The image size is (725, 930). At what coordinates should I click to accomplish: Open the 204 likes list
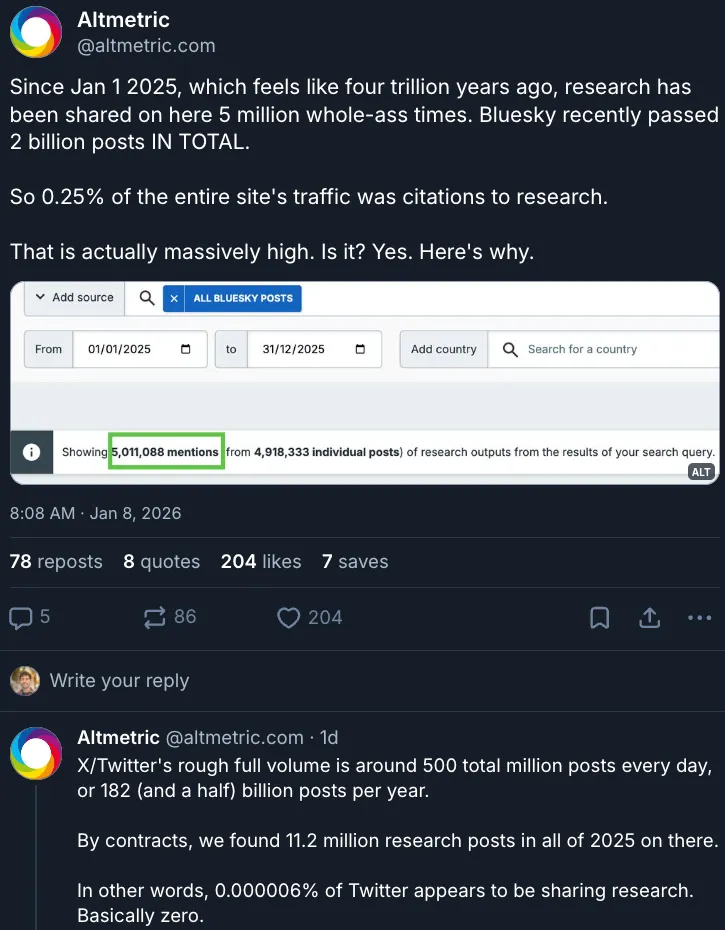pyautogui.click(x=261, y=562)
